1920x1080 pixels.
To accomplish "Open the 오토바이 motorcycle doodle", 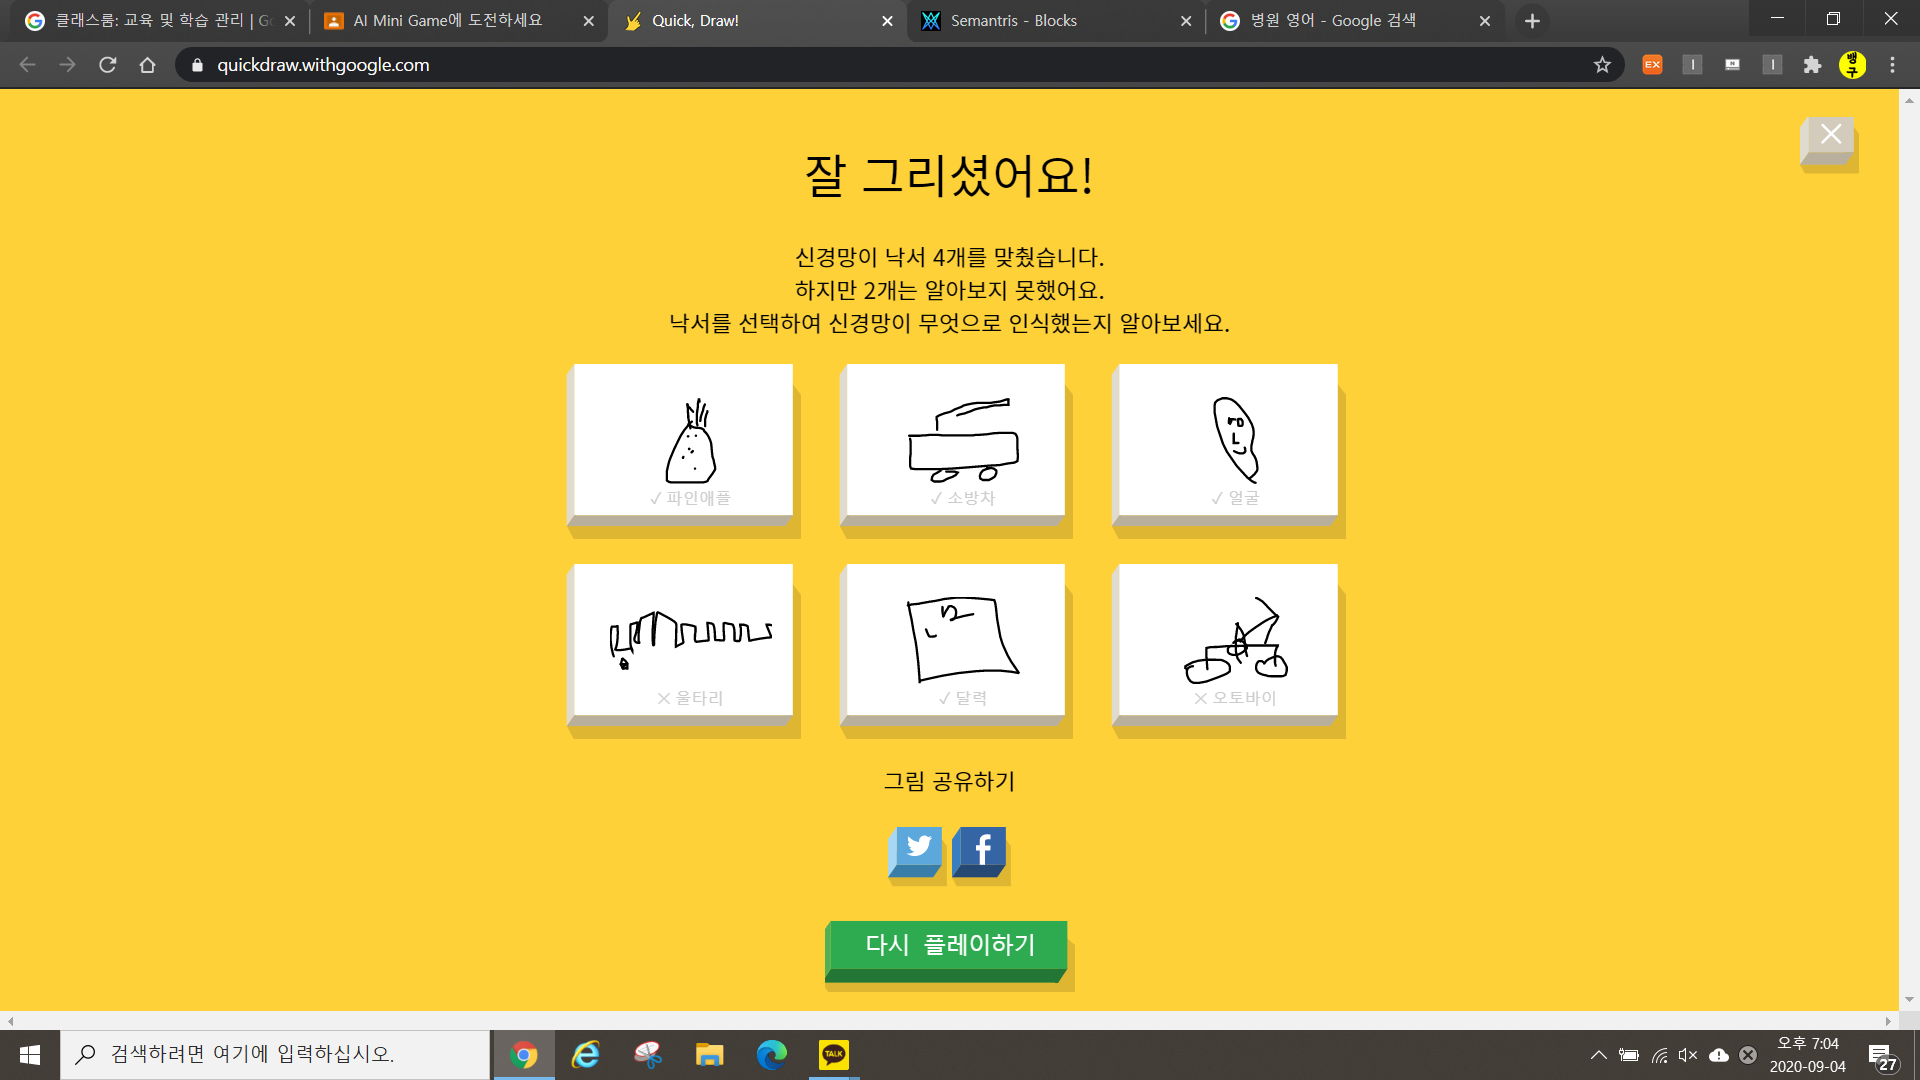I will pyautogui.click(x=1228, y=641).
